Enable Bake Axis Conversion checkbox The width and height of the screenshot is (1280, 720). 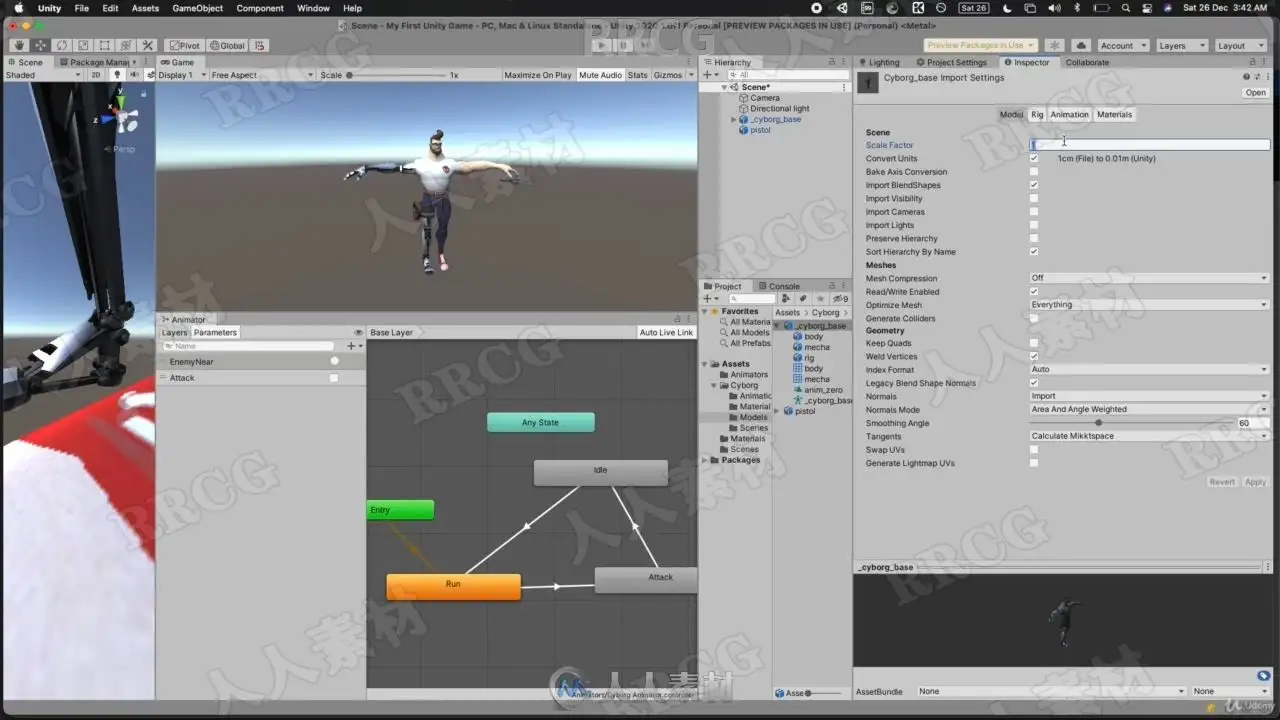pyautogui.click(x=1034, y=172)
